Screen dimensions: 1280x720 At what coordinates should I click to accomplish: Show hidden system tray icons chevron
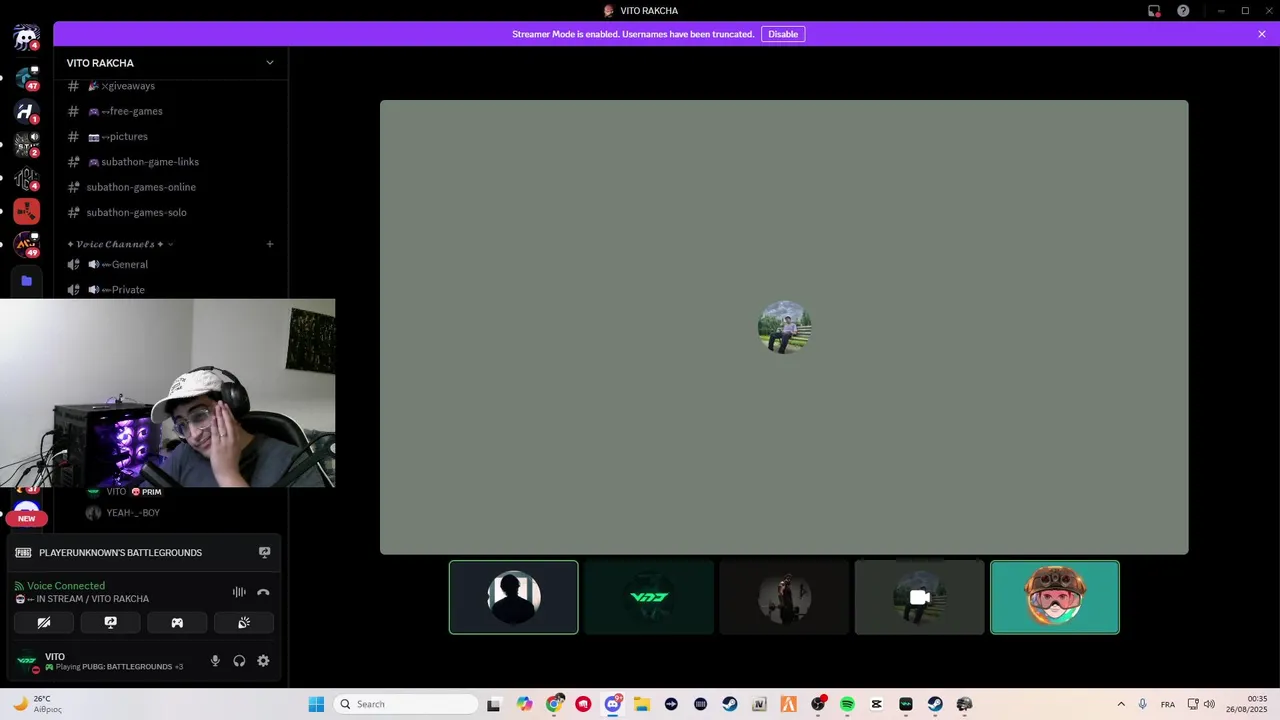(x=1121, y=704)
